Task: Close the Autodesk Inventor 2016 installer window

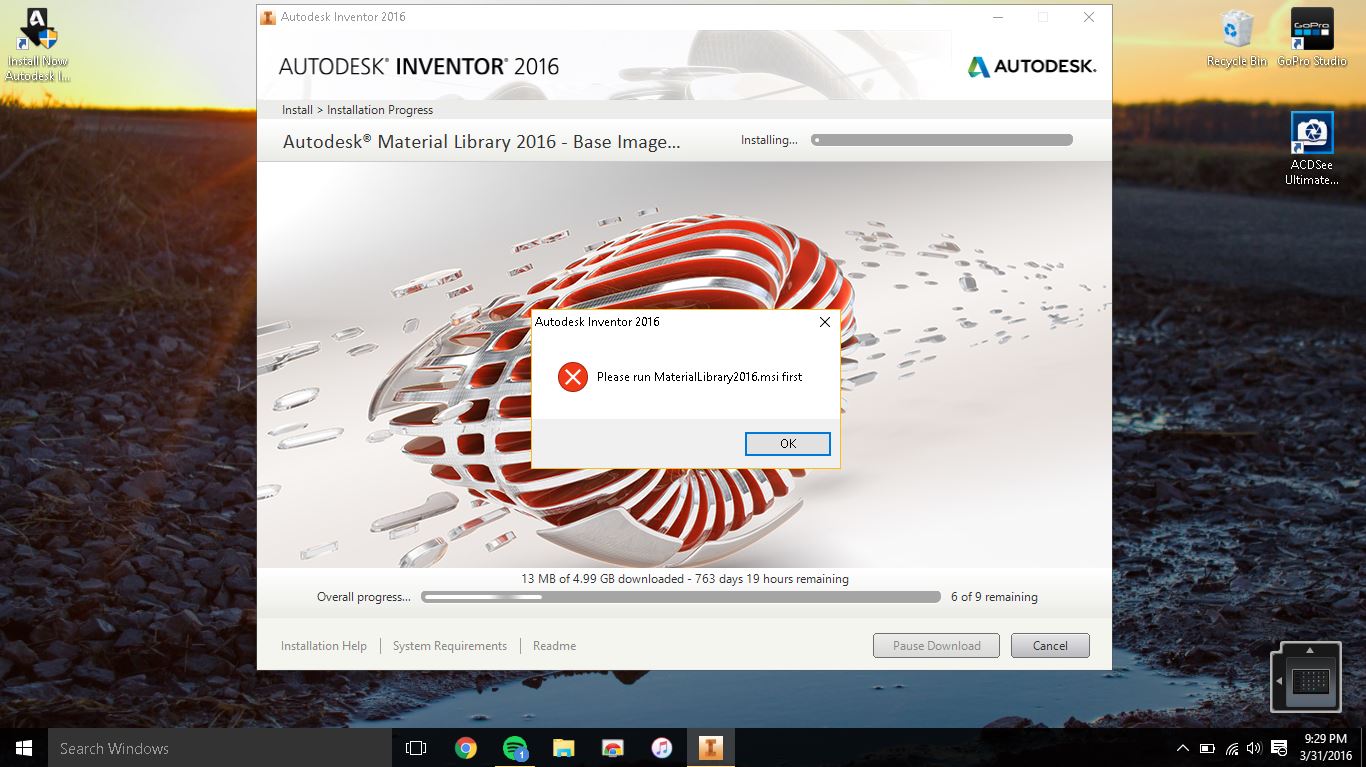Action: coord(1089,17)
